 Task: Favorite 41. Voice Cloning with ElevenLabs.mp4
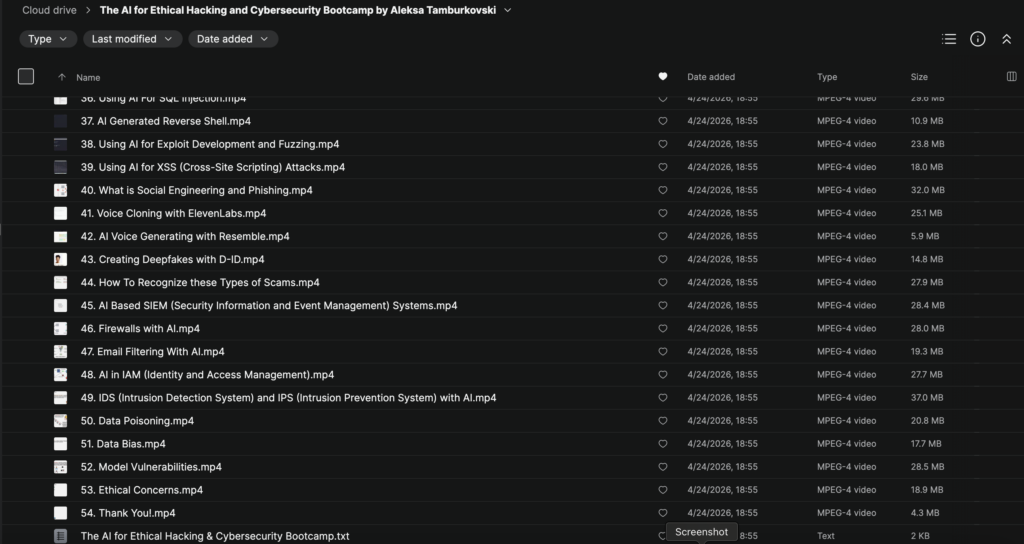662,214
